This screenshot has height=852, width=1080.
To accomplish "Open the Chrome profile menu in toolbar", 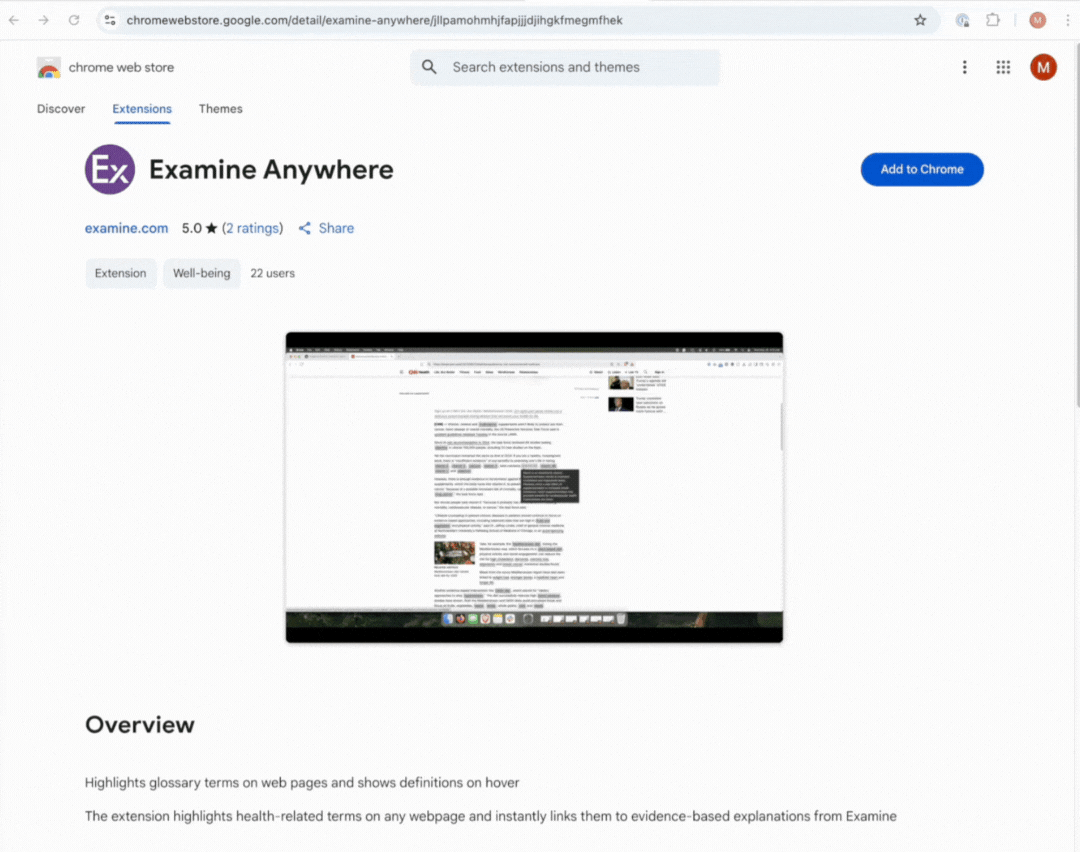I will (1037, 20).
